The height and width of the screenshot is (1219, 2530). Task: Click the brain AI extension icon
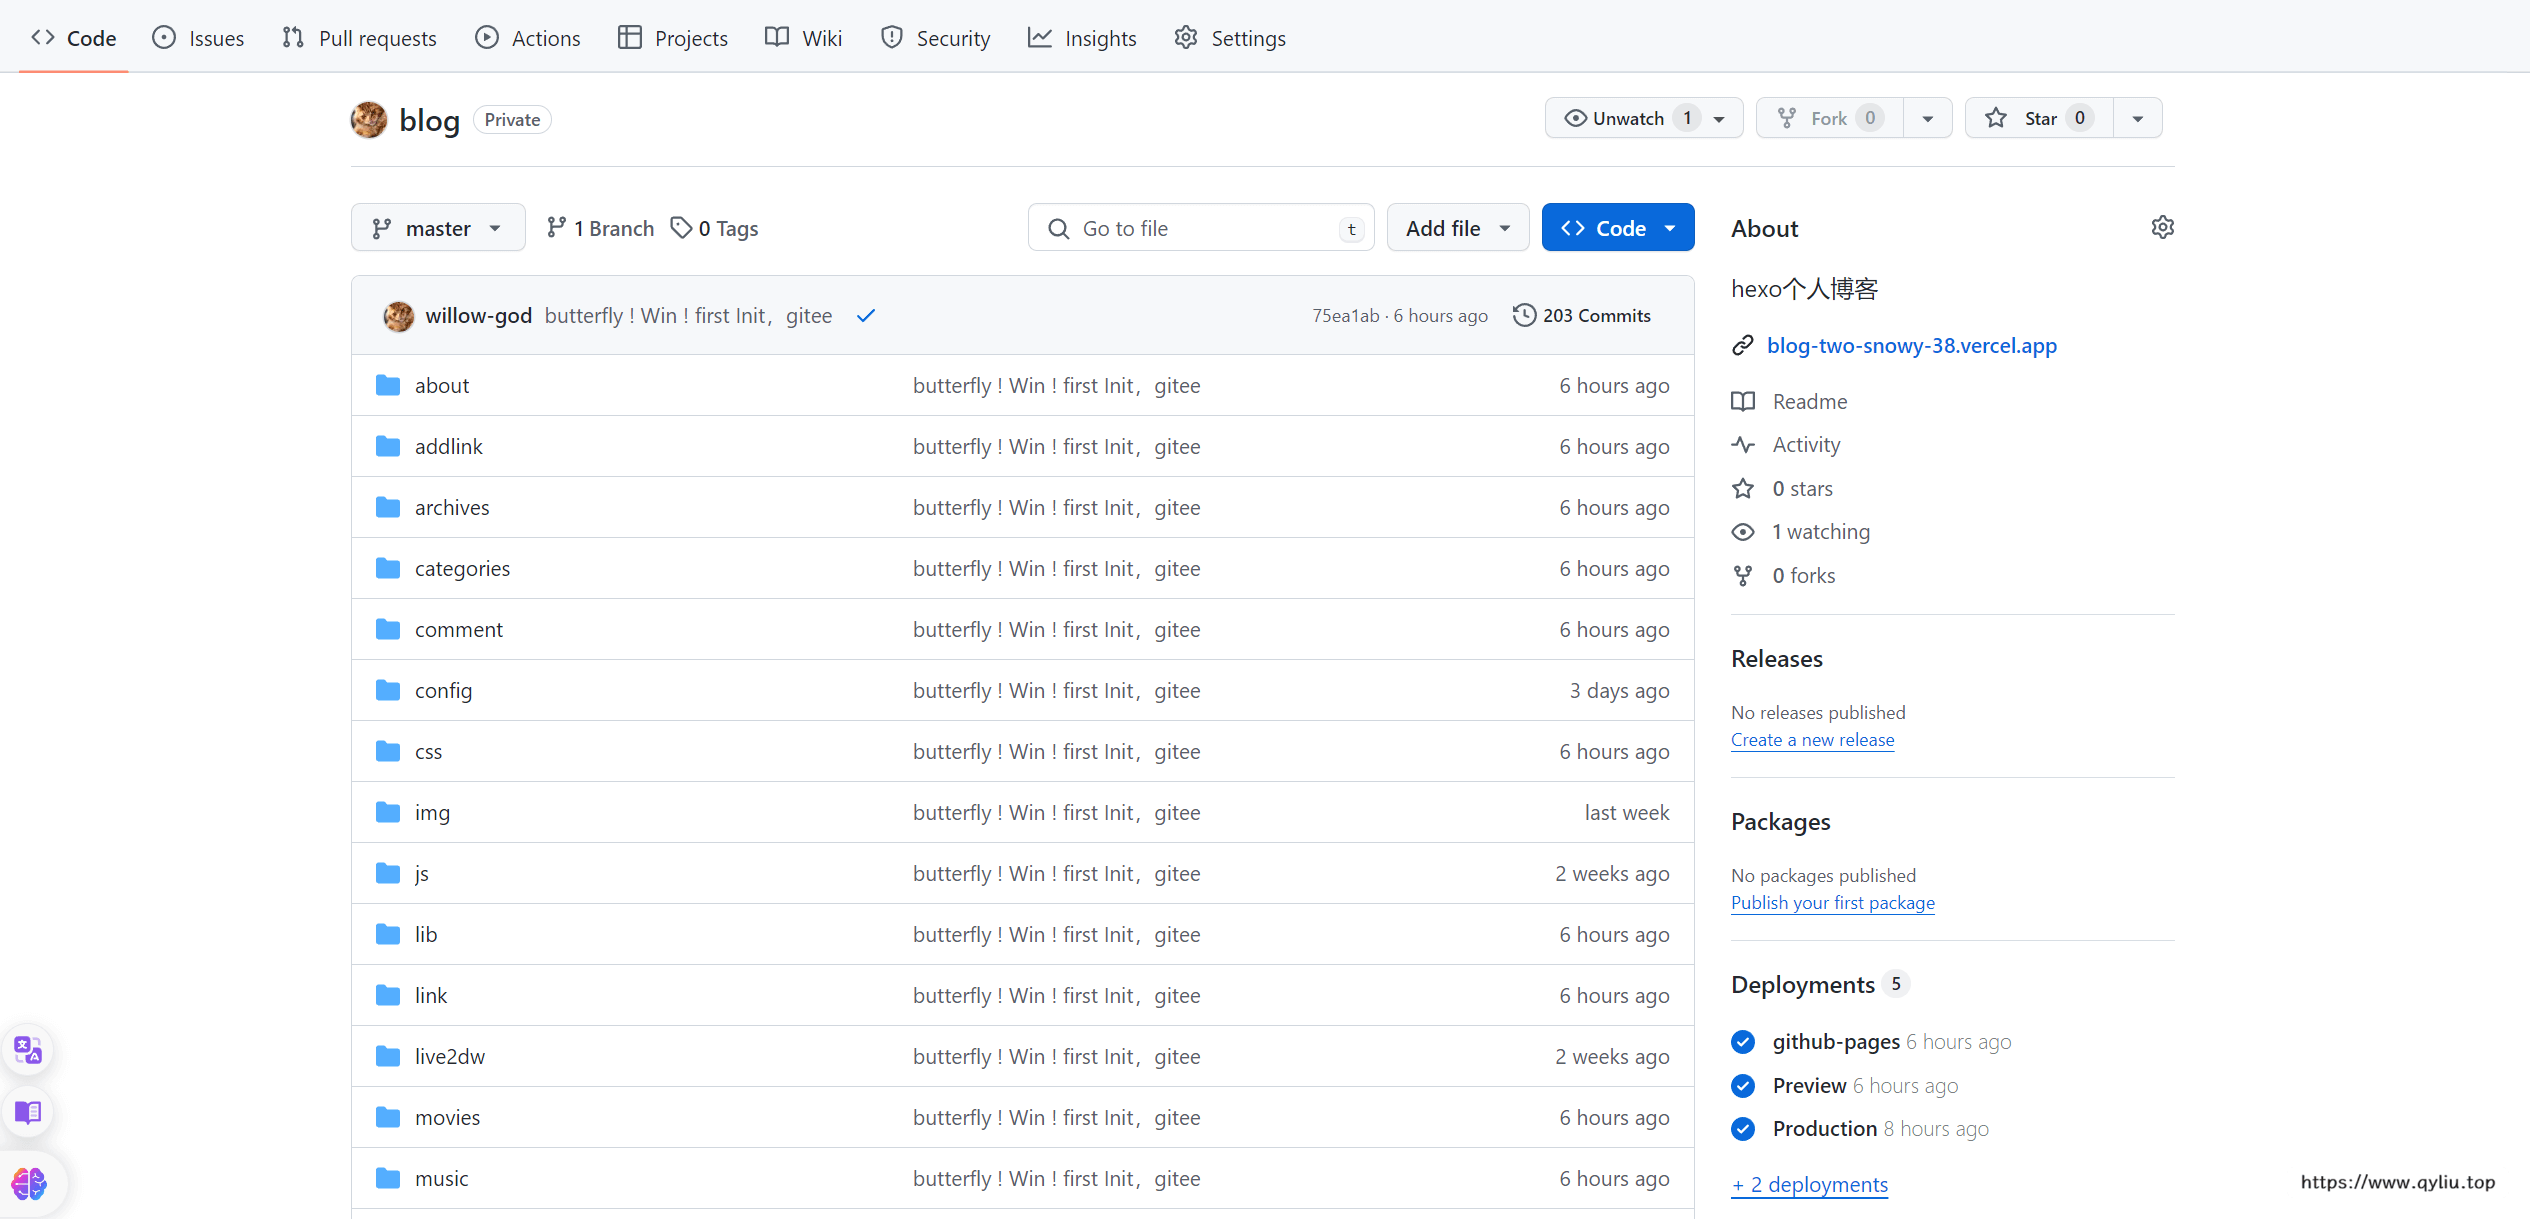[x=28, y=1184]
